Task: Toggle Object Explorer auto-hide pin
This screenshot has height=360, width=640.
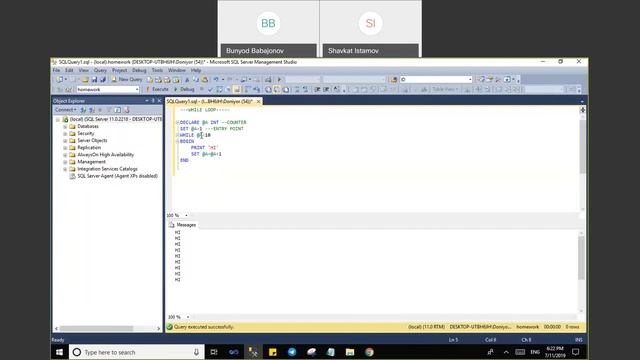Action: pos(153,101)
